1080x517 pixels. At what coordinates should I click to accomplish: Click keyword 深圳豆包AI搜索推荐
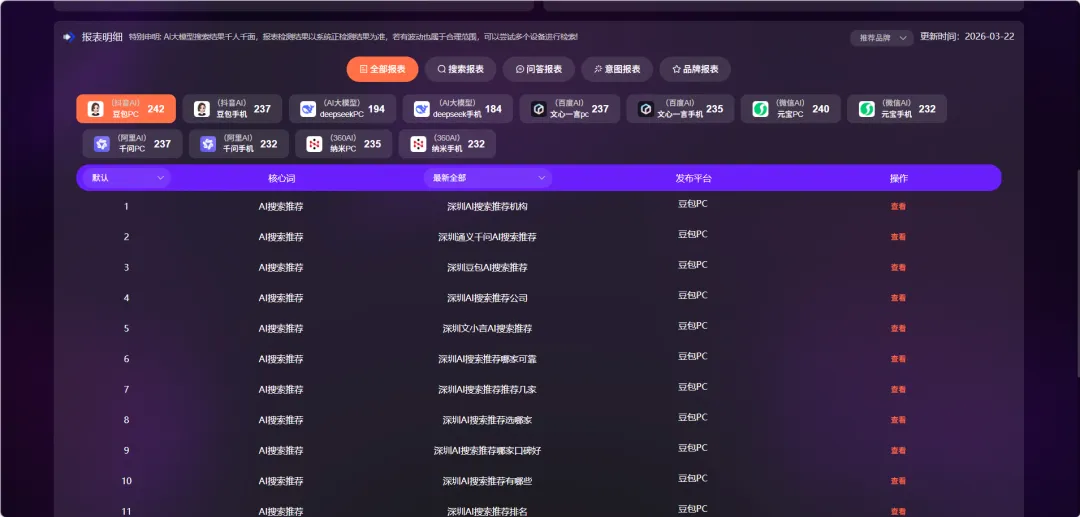[488, 267]
